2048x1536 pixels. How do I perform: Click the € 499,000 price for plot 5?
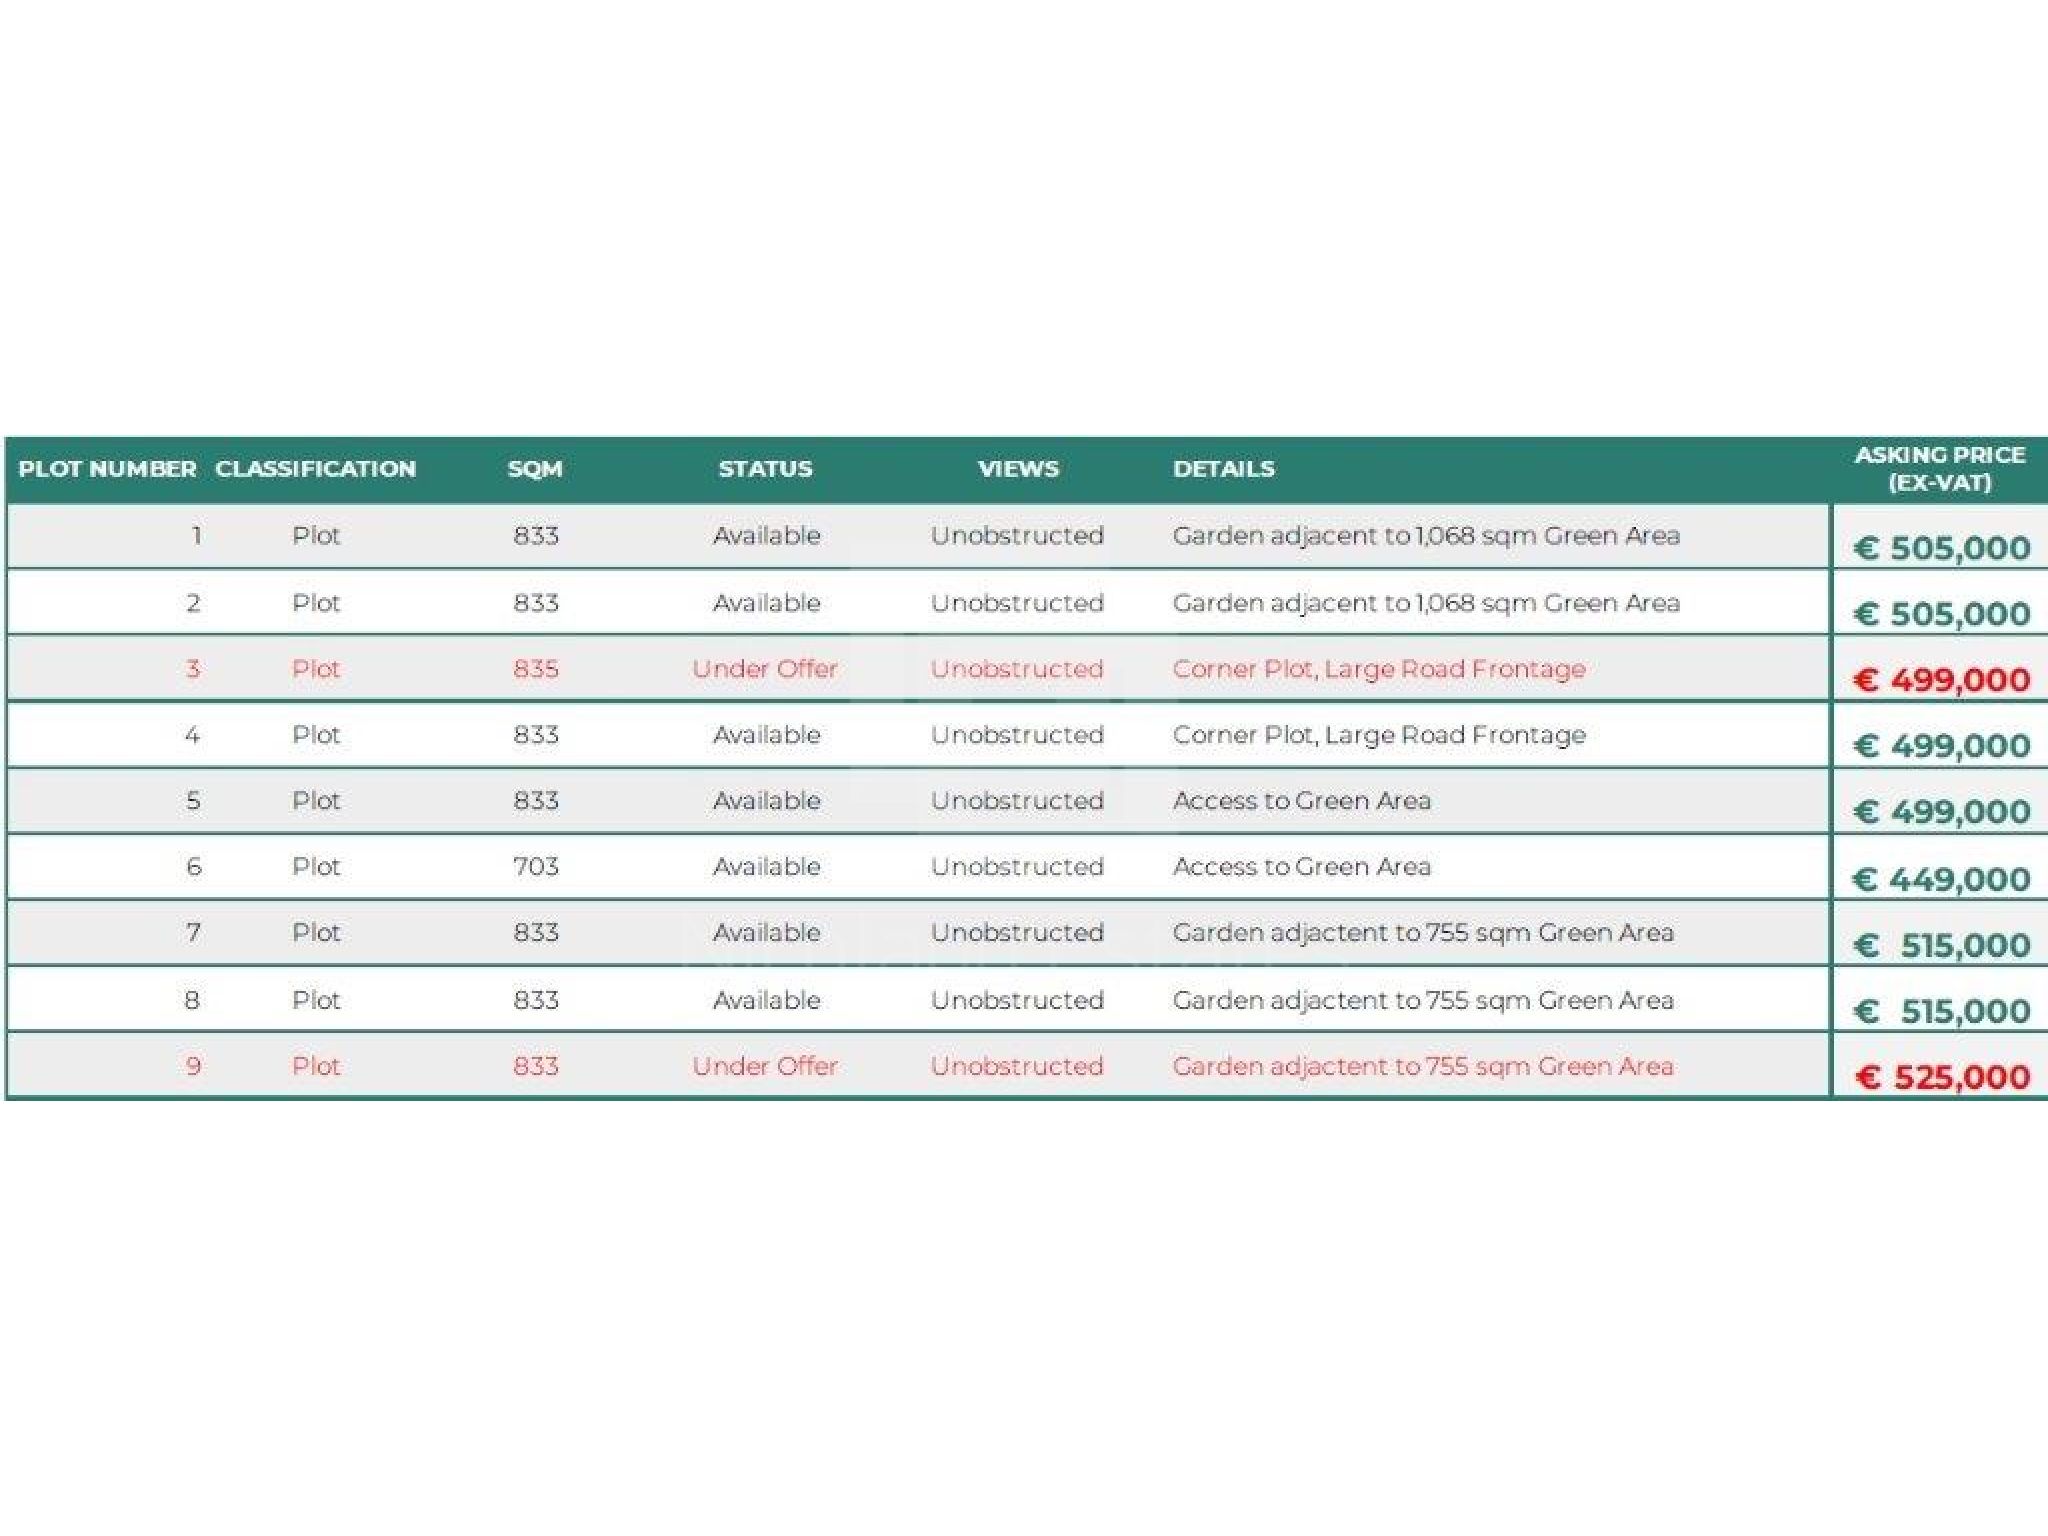pyautogui.click(x=1942, y=812)
